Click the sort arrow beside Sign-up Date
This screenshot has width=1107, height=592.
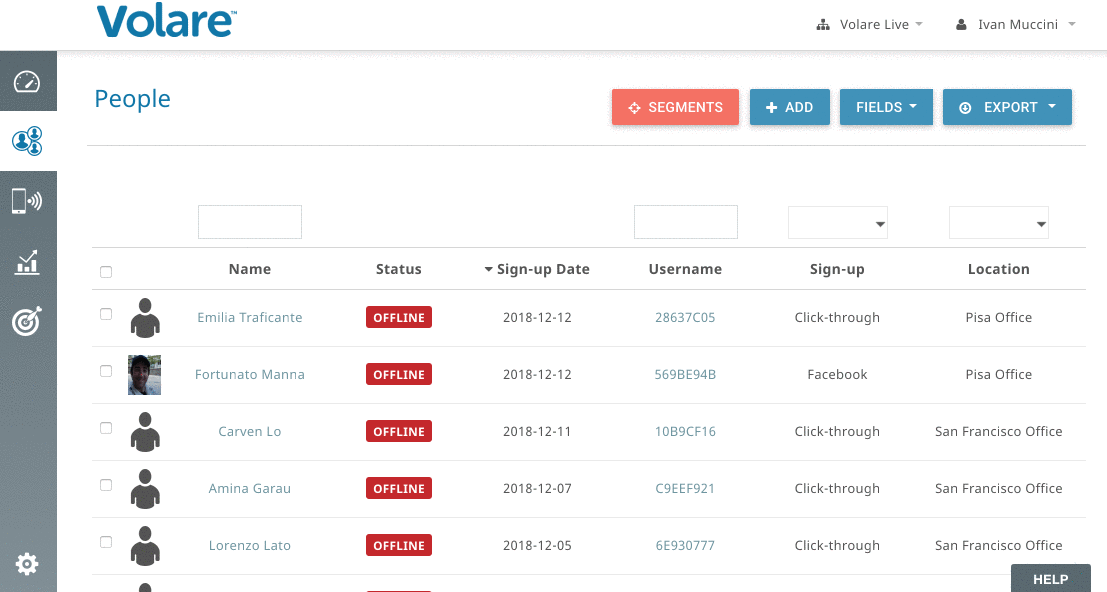[489, 270]
